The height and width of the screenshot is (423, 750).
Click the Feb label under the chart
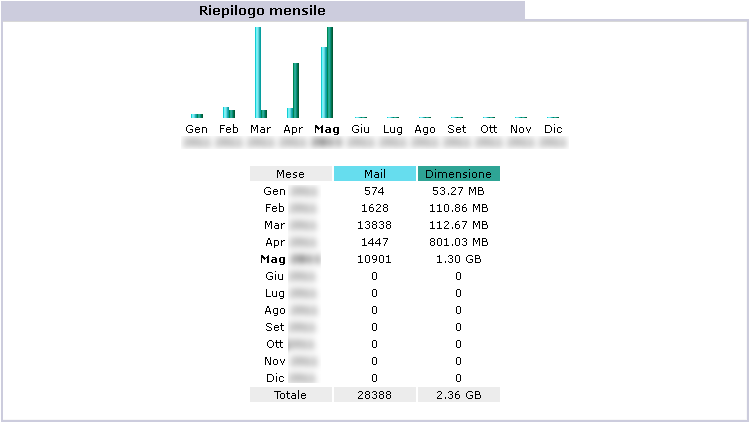coord(229,129)
